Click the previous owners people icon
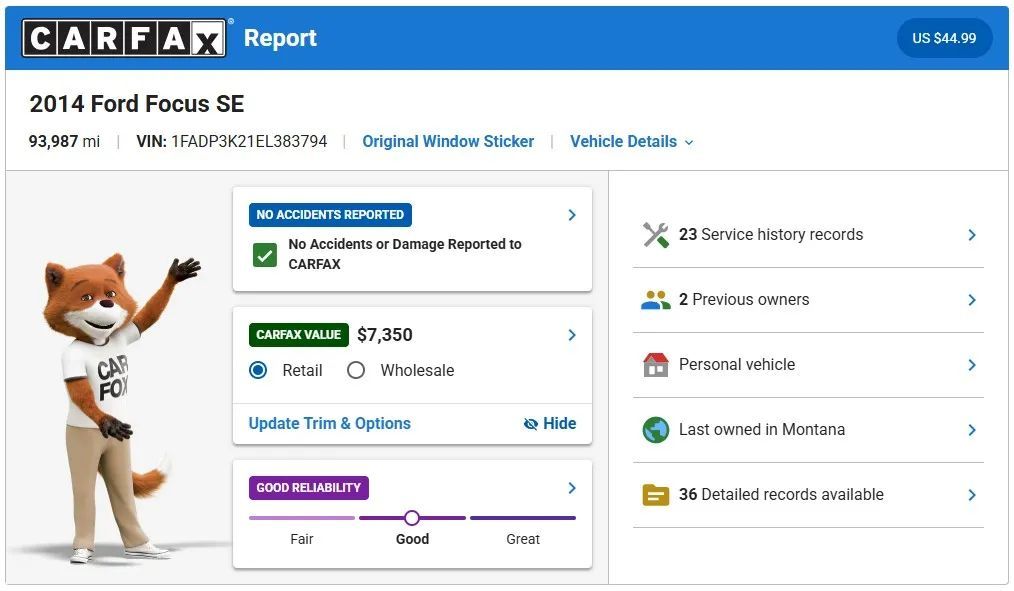1014x591 pixels. pyautogui.click(x=655, y=300)
